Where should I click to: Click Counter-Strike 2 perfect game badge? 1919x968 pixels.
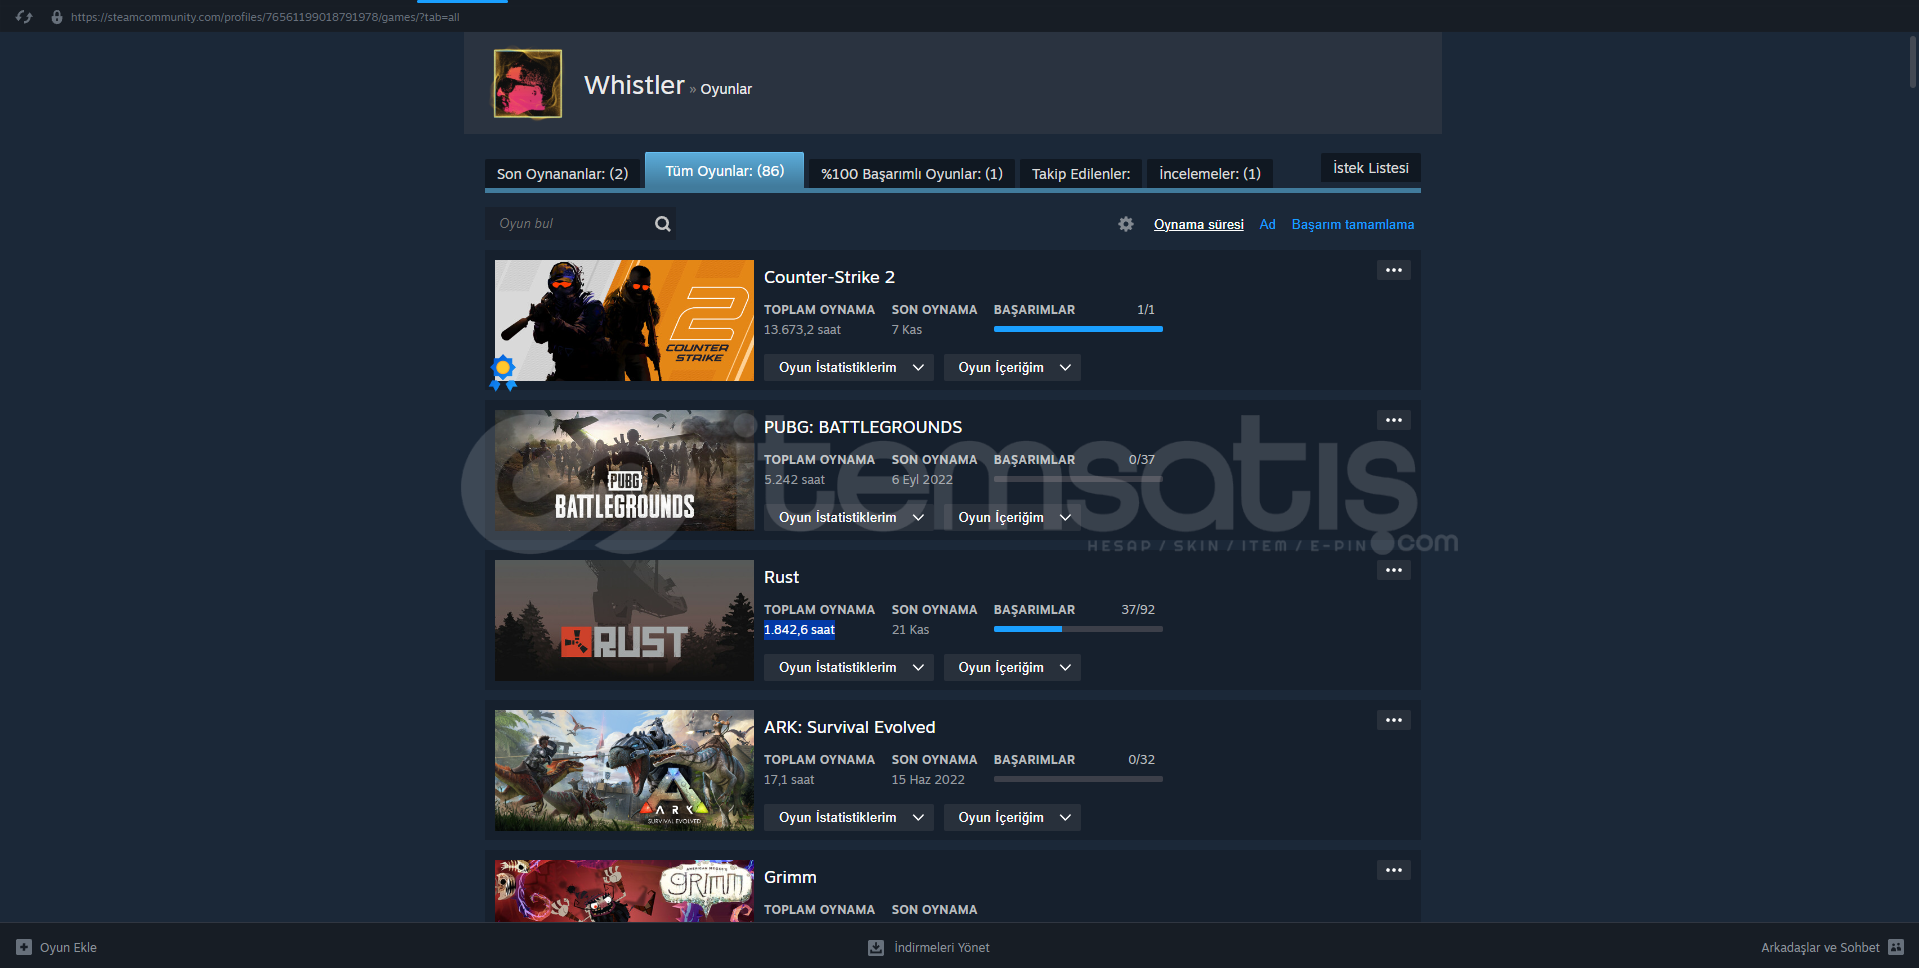click(503, 372)
